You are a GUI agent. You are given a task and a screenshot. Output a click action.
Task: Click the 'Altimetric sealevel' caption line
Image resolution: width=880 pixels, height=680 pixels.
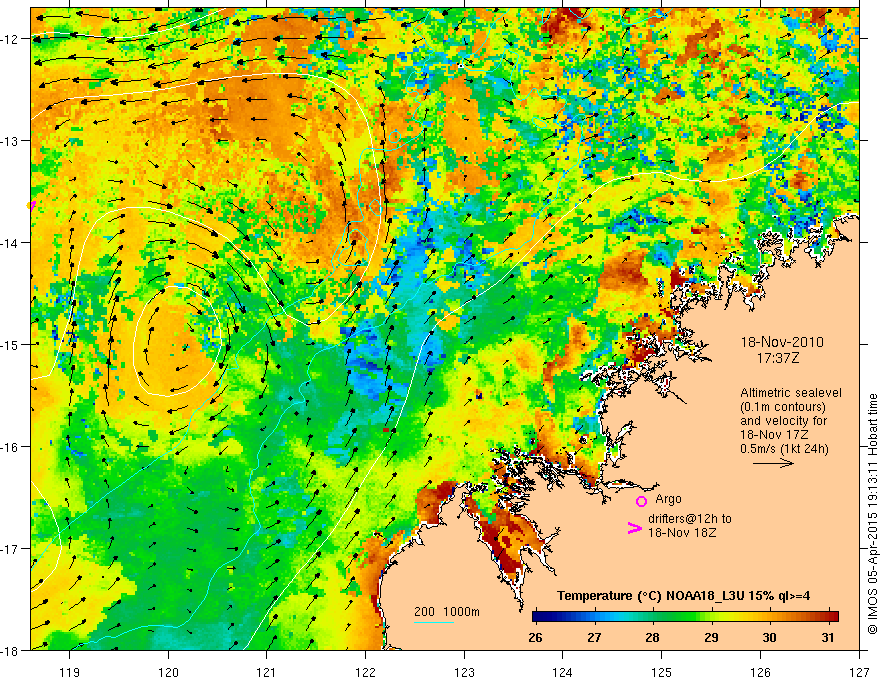click(x=791, y=393)
